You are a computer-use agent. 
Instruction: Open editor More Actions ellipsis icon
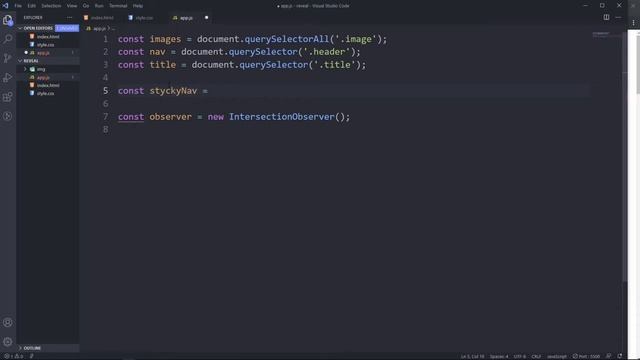point(618,18)
